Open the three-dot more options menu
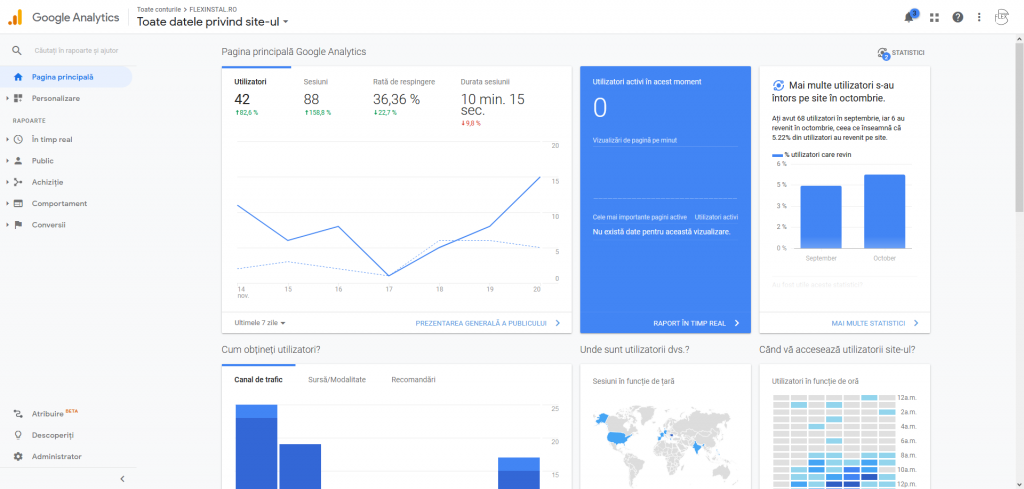This screenshot has height=489, width=1024. click(979, 18)
